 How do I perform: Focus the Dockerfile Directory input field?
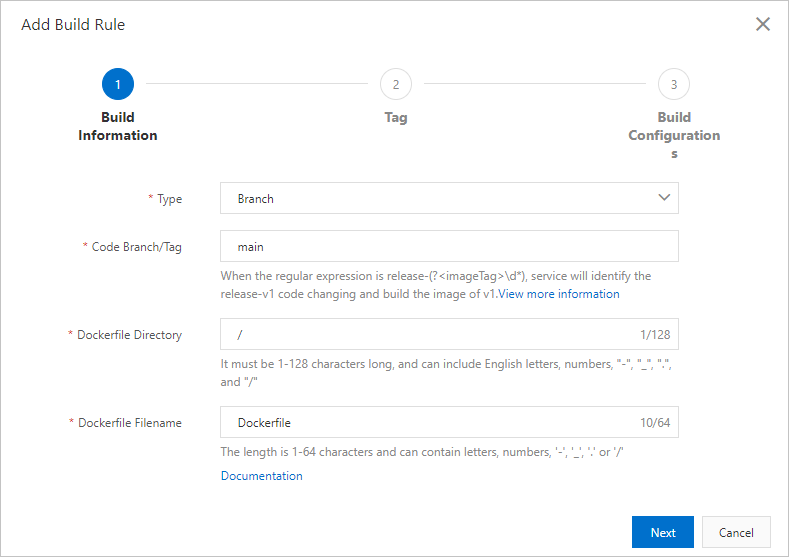point(449,334)
